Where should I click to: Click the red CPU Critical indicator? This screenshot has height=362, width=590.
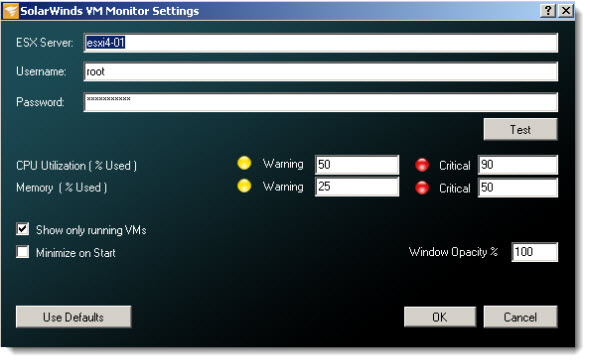point(422,165)
